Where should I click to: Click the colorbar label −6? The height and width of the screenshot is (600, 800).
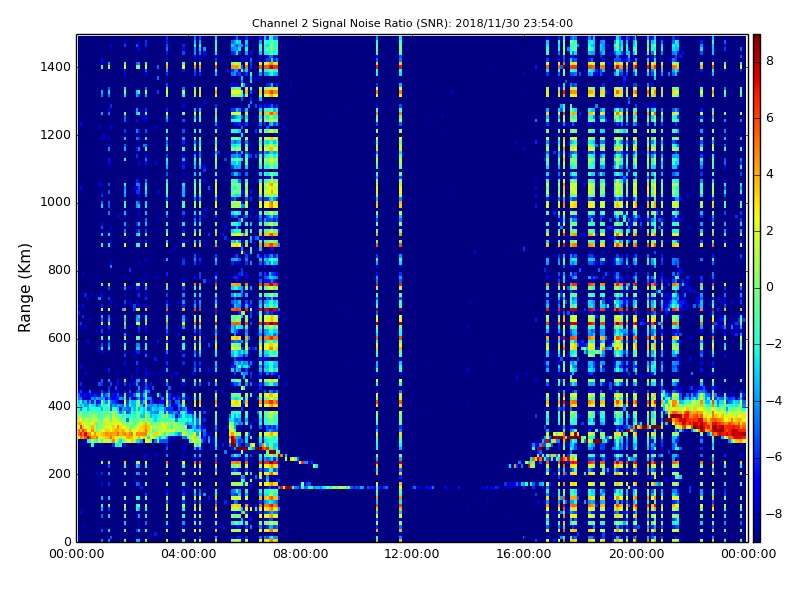pos(774,457)
